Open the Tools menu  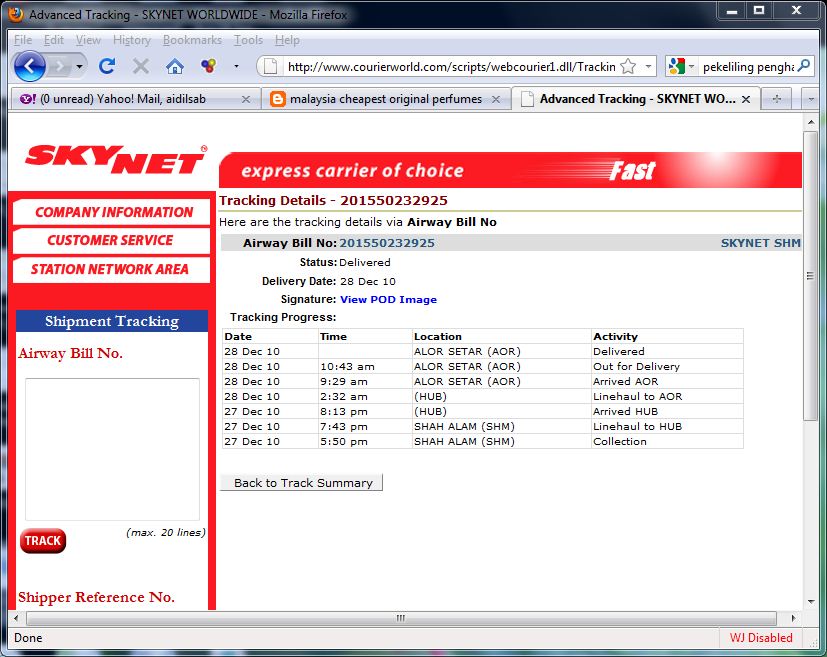248,40
